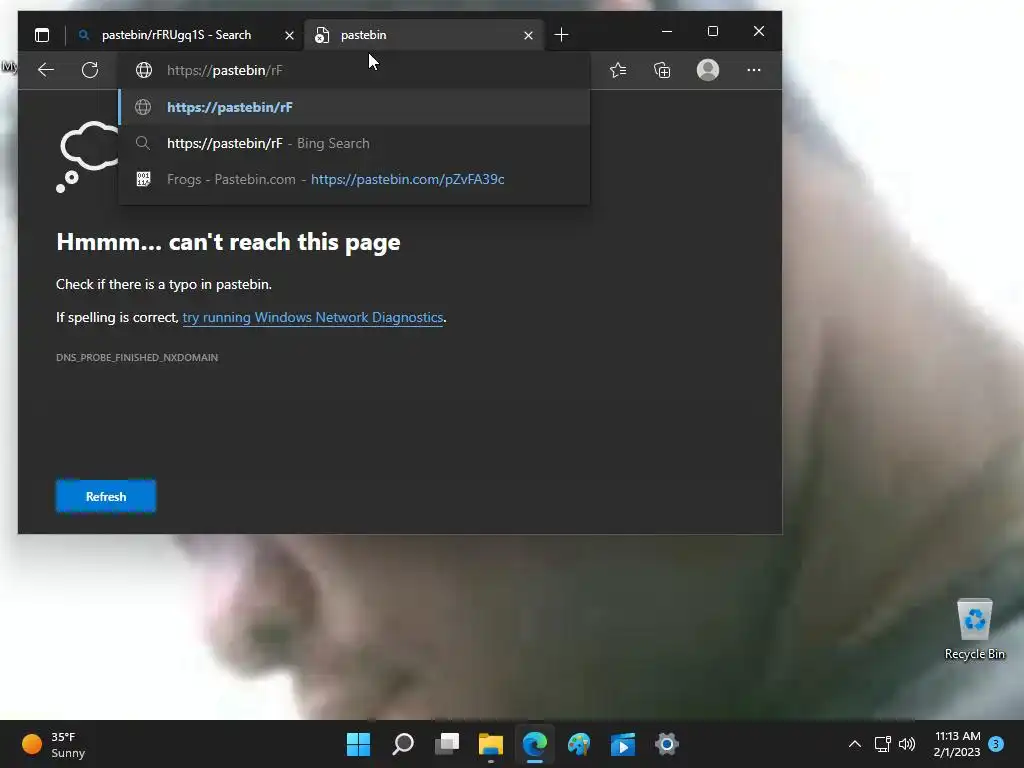Click into the address bar text field

(x=354, y=70)
